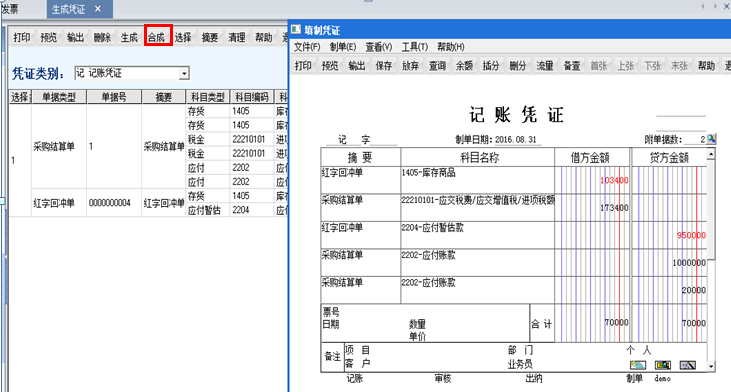Viewport: 731px width, 392px height.
Task: Click the 填制凭证 title bar window icon
Action: (x=296, y=30)
